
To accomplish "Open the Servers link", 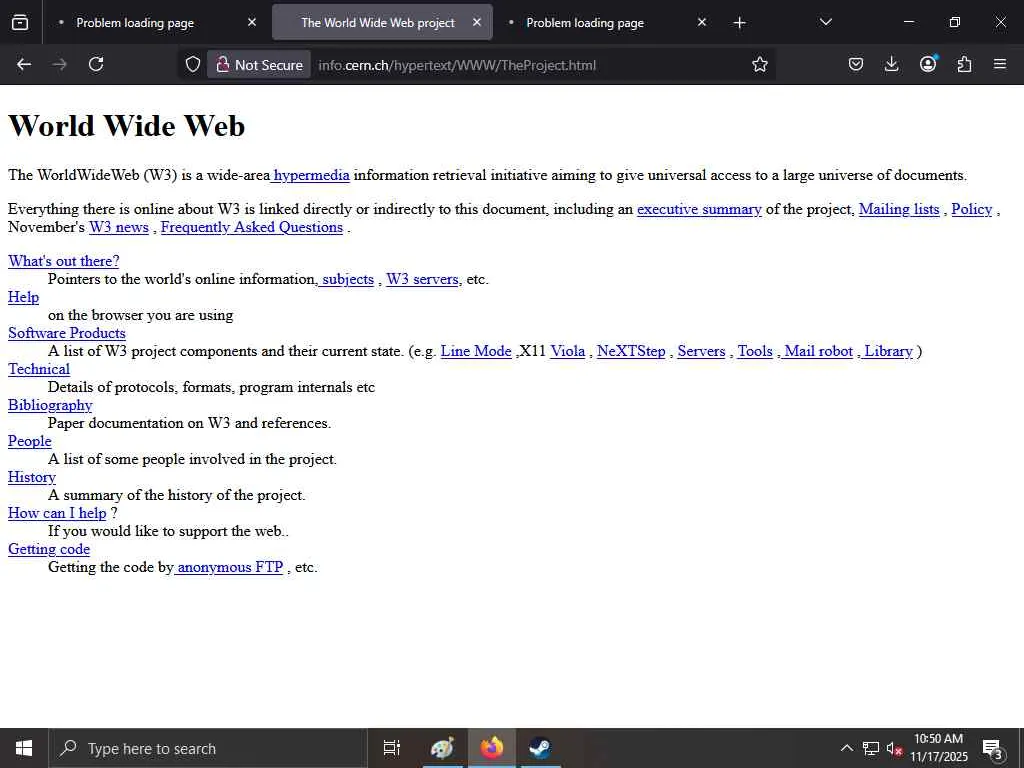I will pos(701,351).
